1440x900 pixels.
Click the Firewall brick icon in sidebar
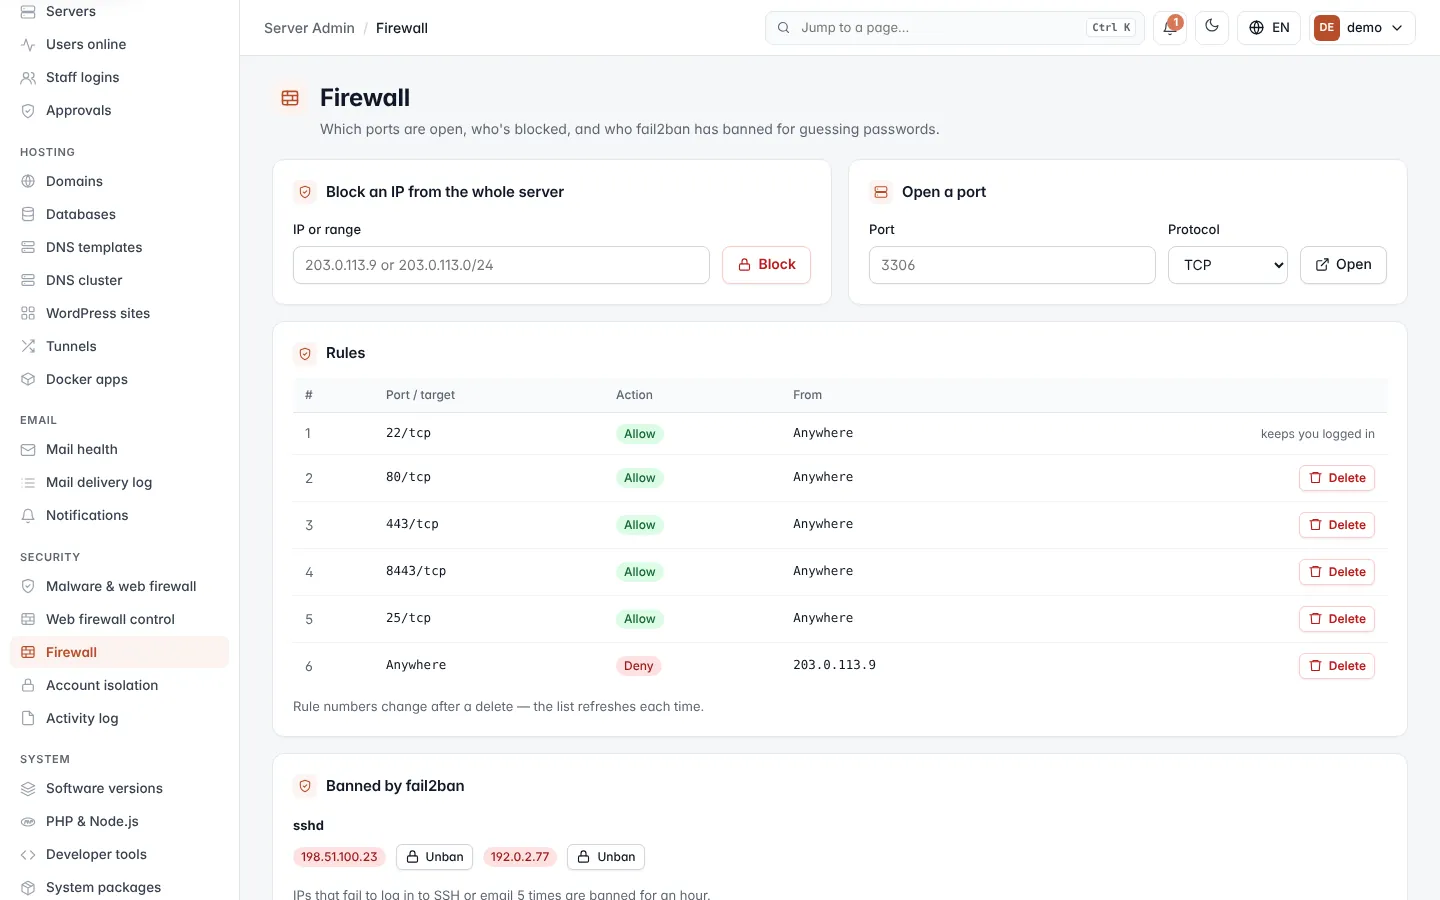pyautogui.click(x=28, y=652)
